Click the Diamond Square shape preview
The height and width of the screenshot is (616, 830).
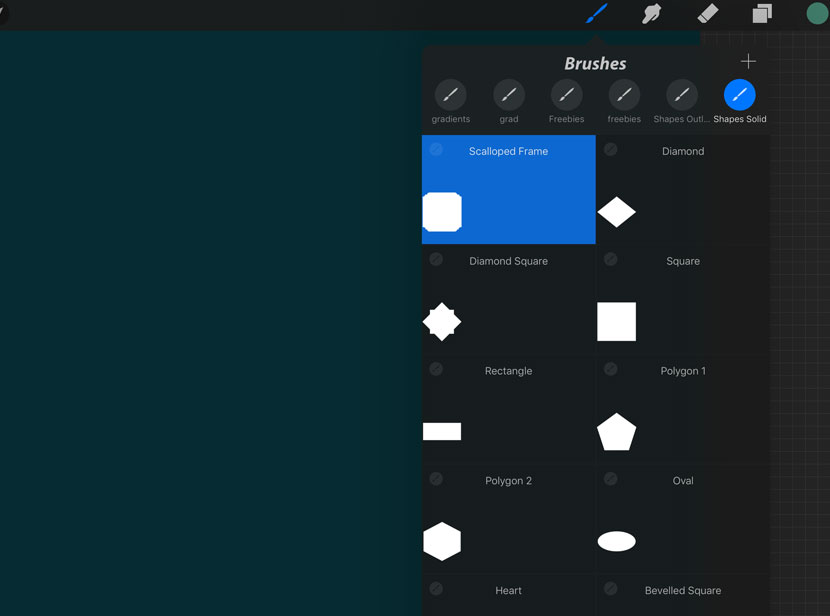[442, 322]
